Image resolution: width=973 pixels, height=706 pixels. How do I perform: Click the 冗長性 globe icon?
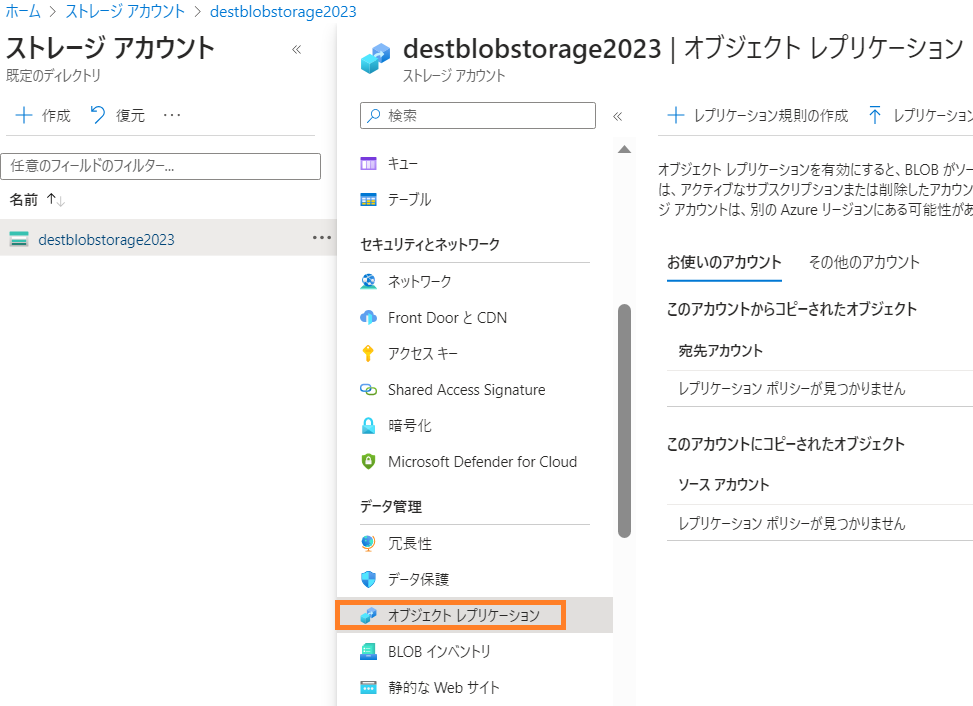[x=369, y=543]
